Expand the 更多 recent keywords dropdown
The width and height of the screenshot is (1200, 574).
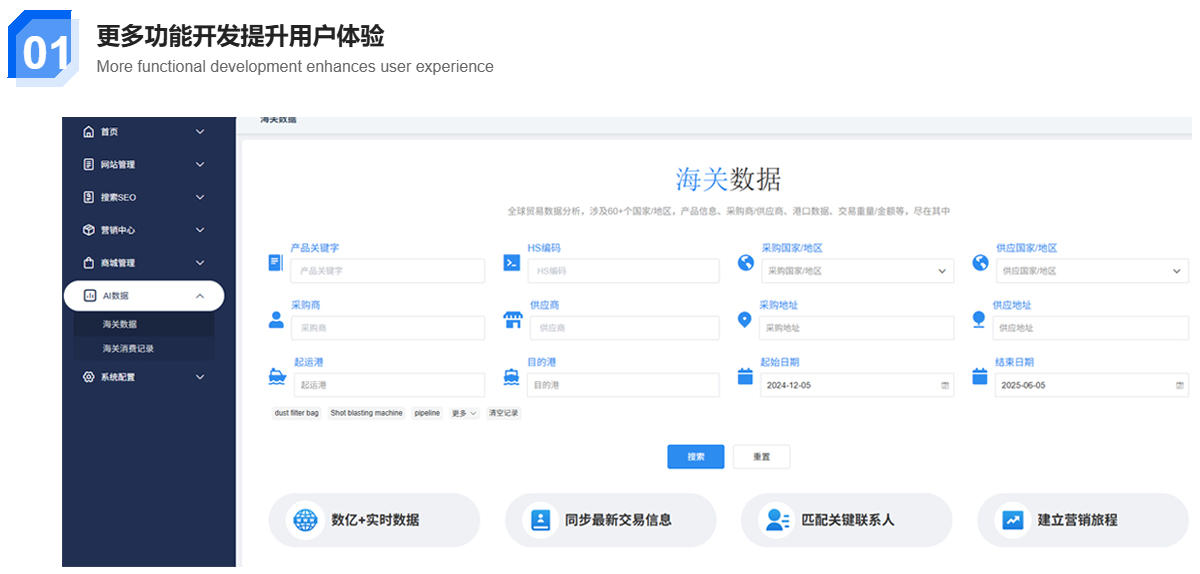464,413
